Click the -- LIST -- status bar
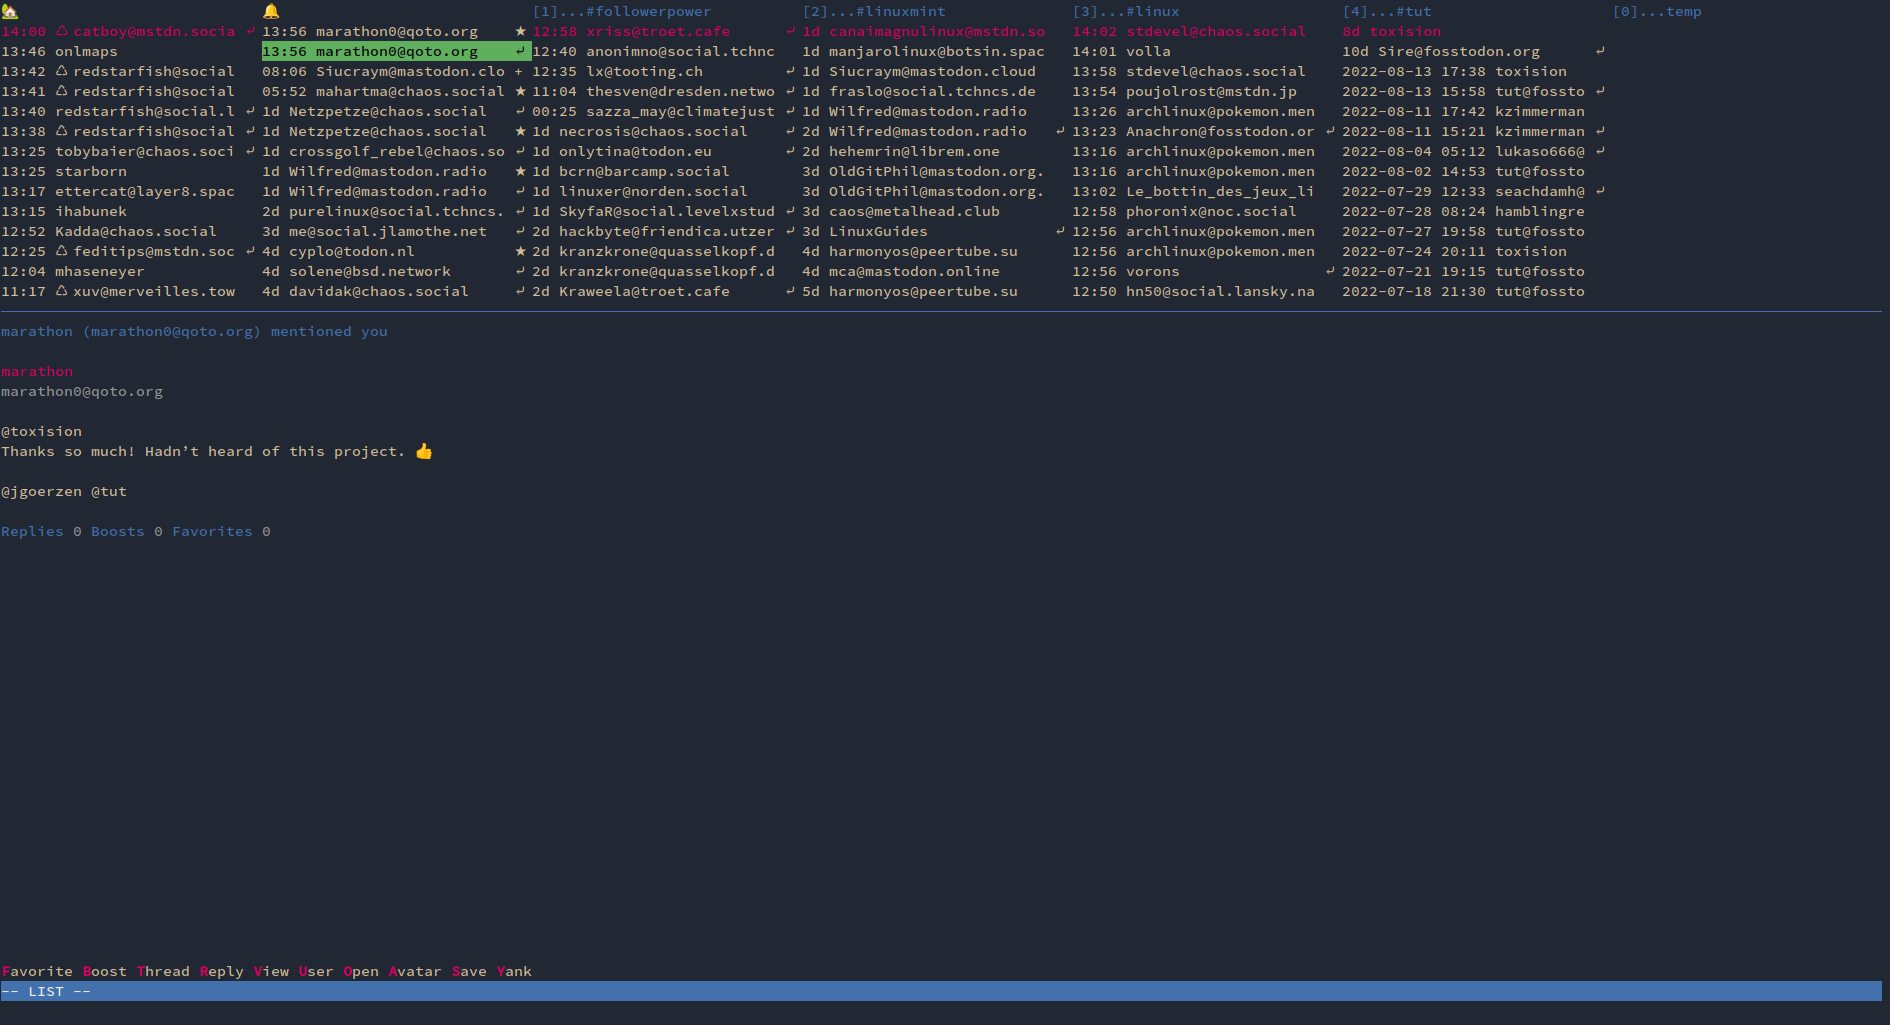This screenshot has height=1025, width=1890. 941,991
